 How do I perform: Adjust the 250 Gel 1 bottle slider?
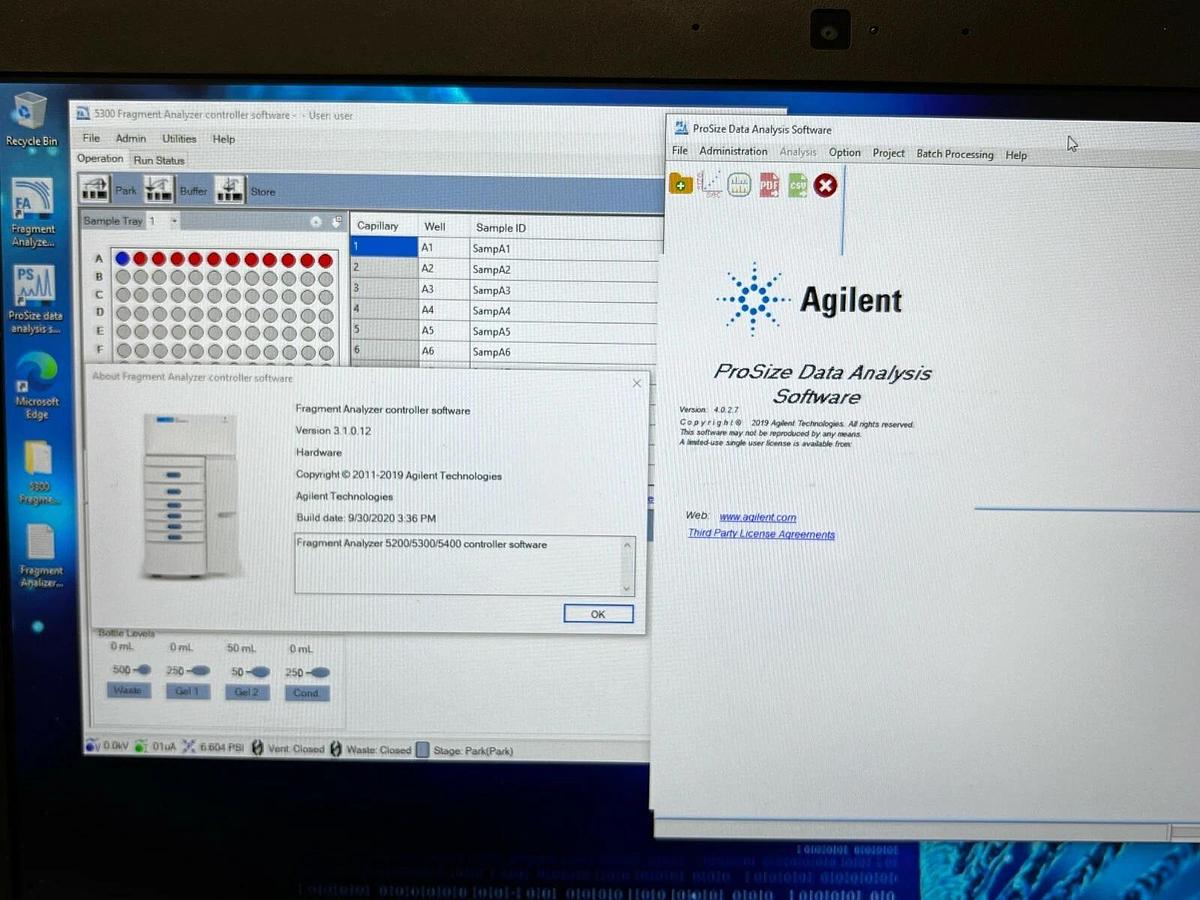199,671
